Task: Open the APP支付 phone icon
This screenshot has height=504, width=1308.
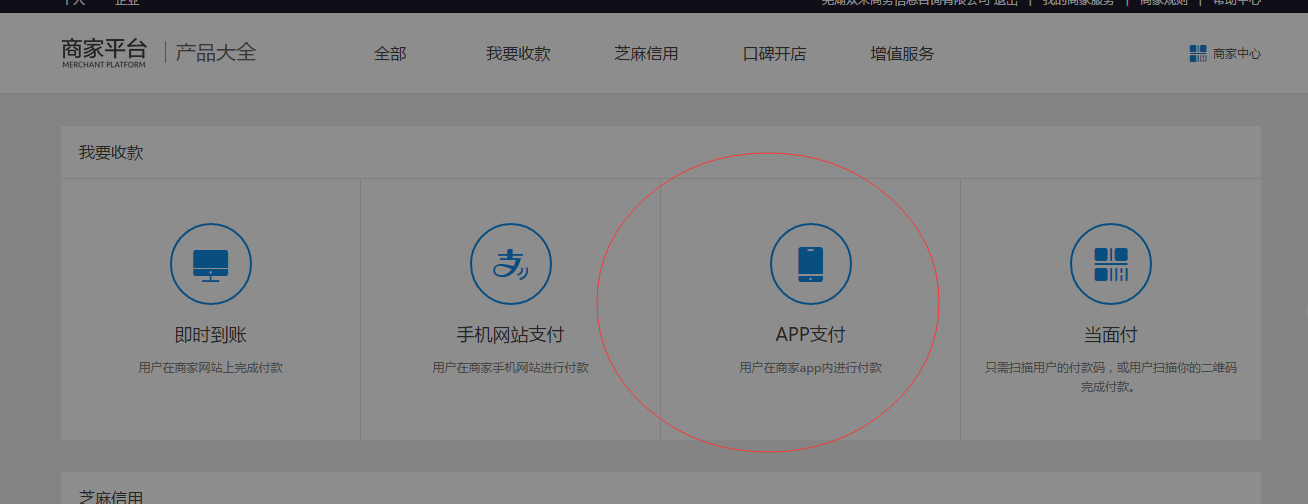Action: click(811, 264)
